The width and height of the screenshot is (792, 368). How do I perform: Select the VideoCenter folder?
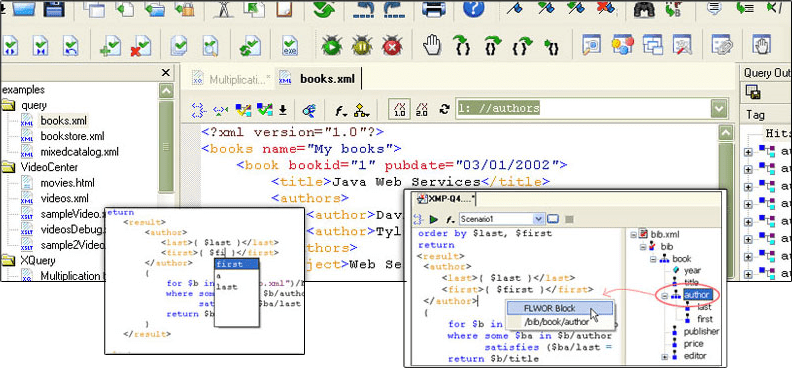point(49,167)
